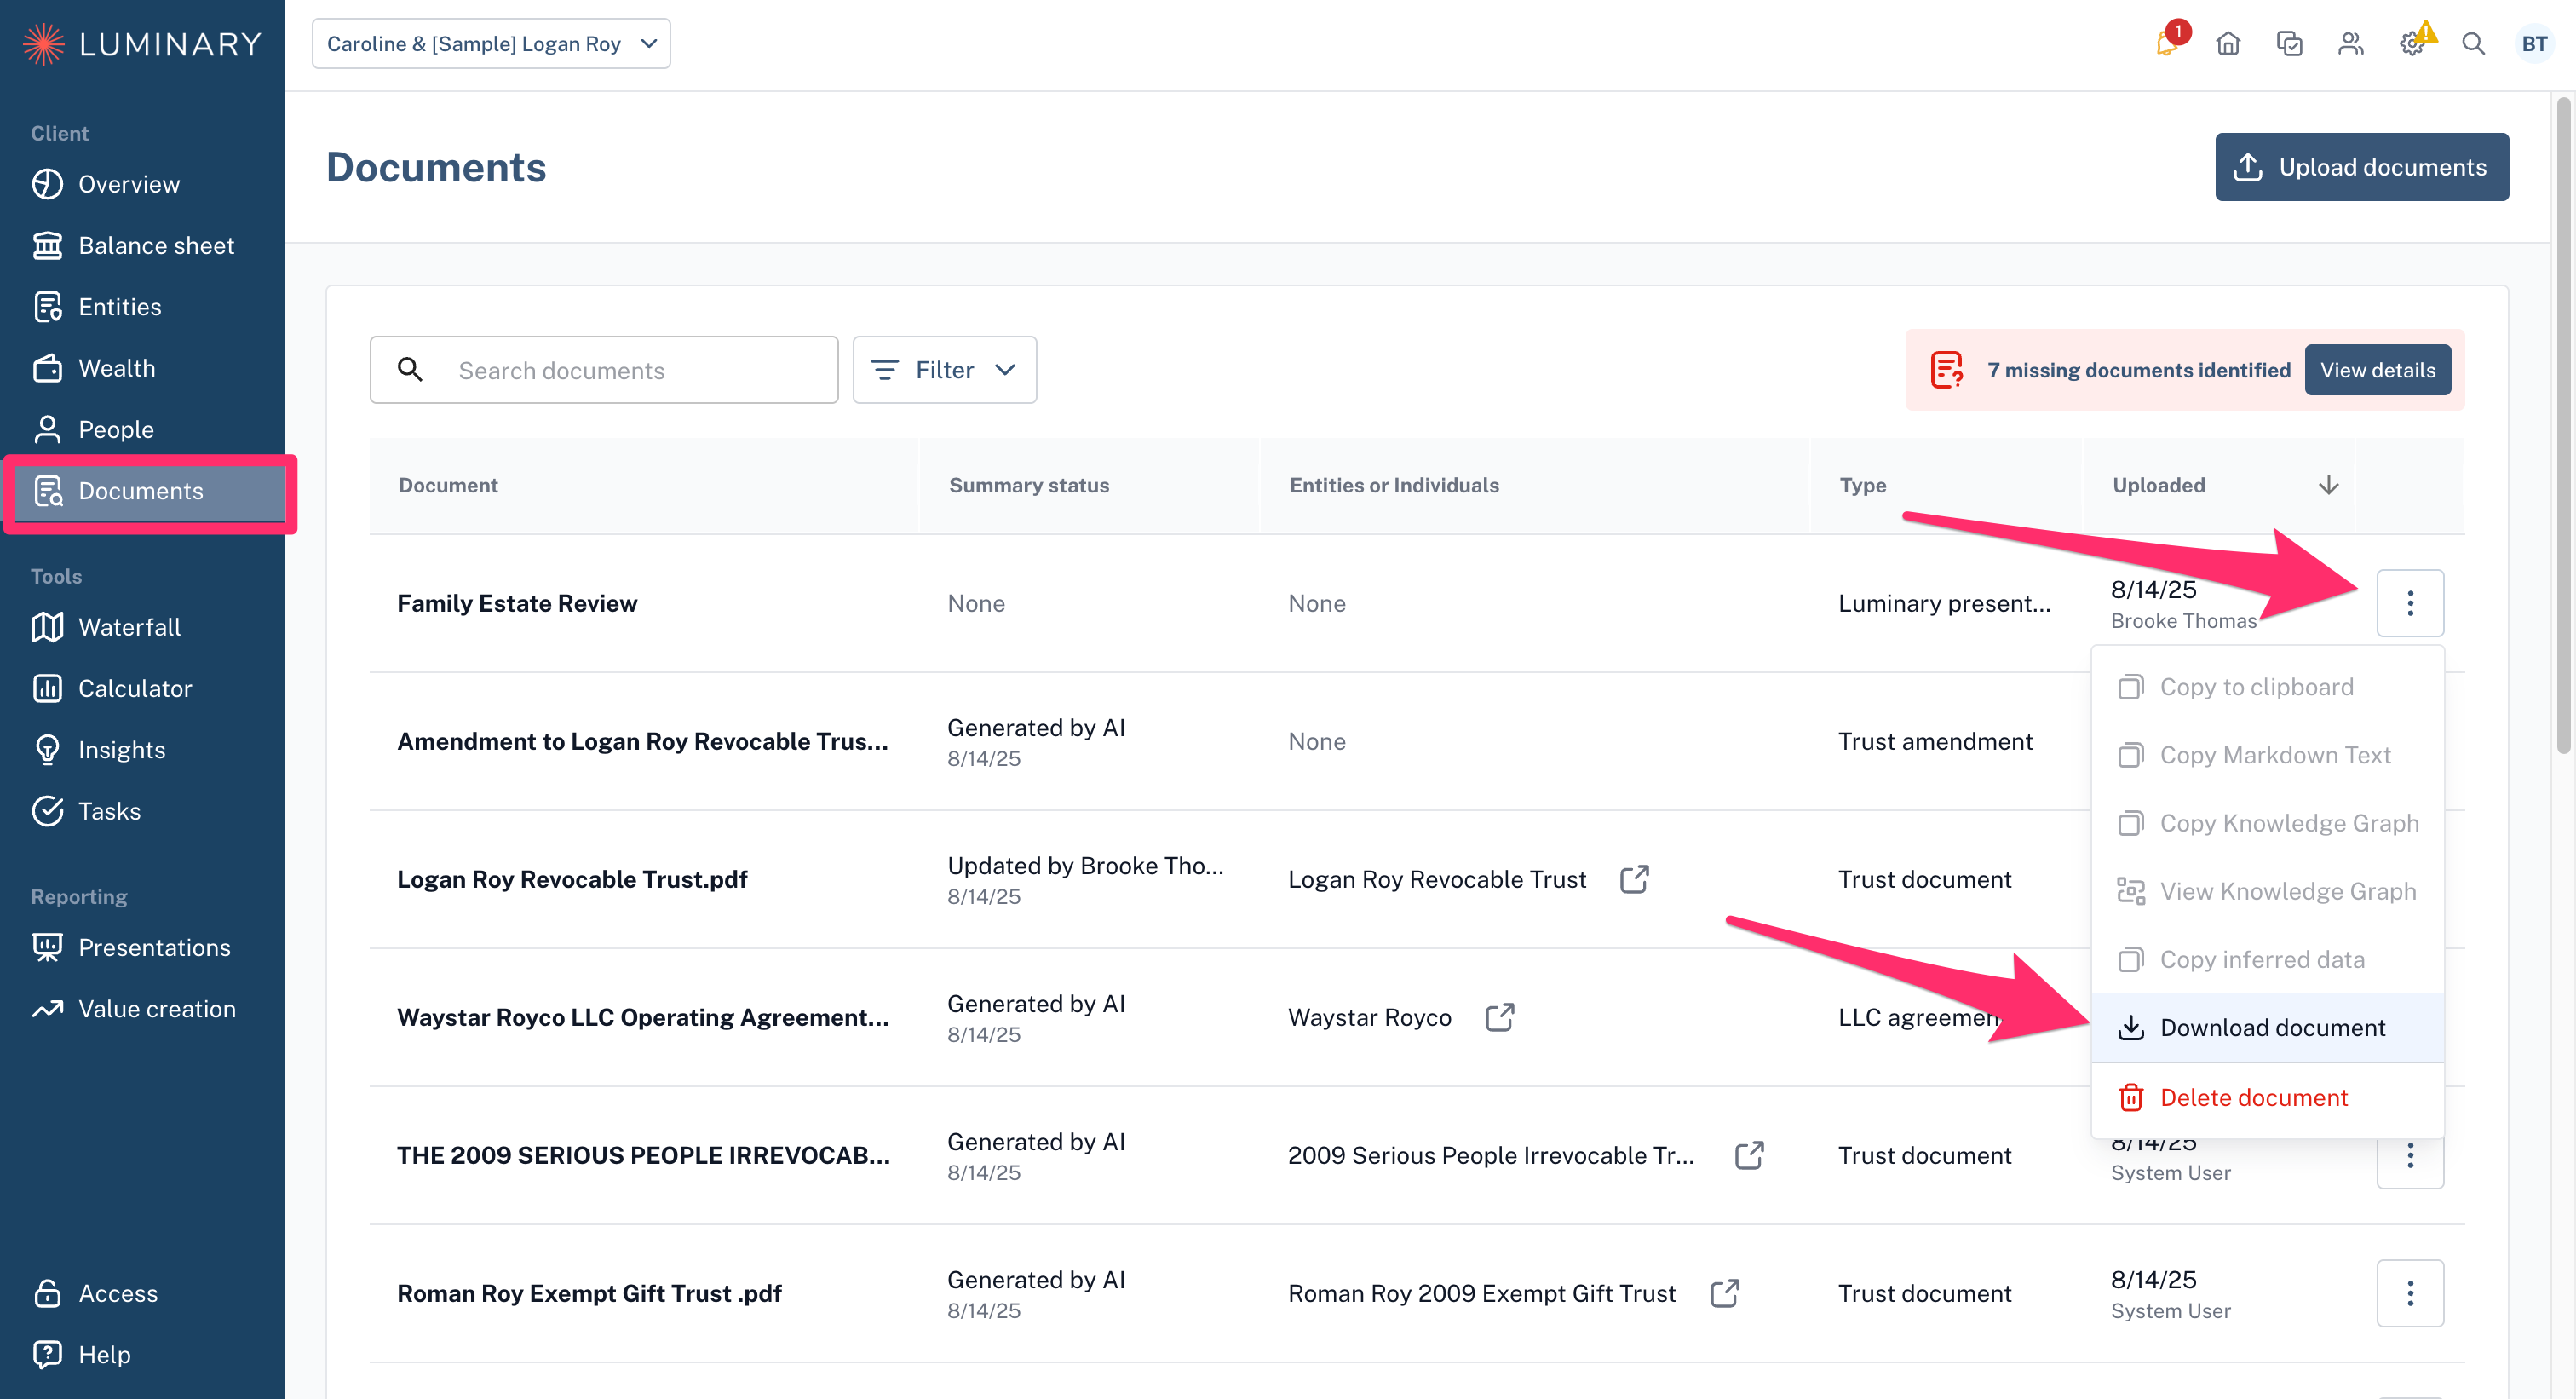
Task: Click the 7 missing documents identified text
Action: (x=2139, y=370)
